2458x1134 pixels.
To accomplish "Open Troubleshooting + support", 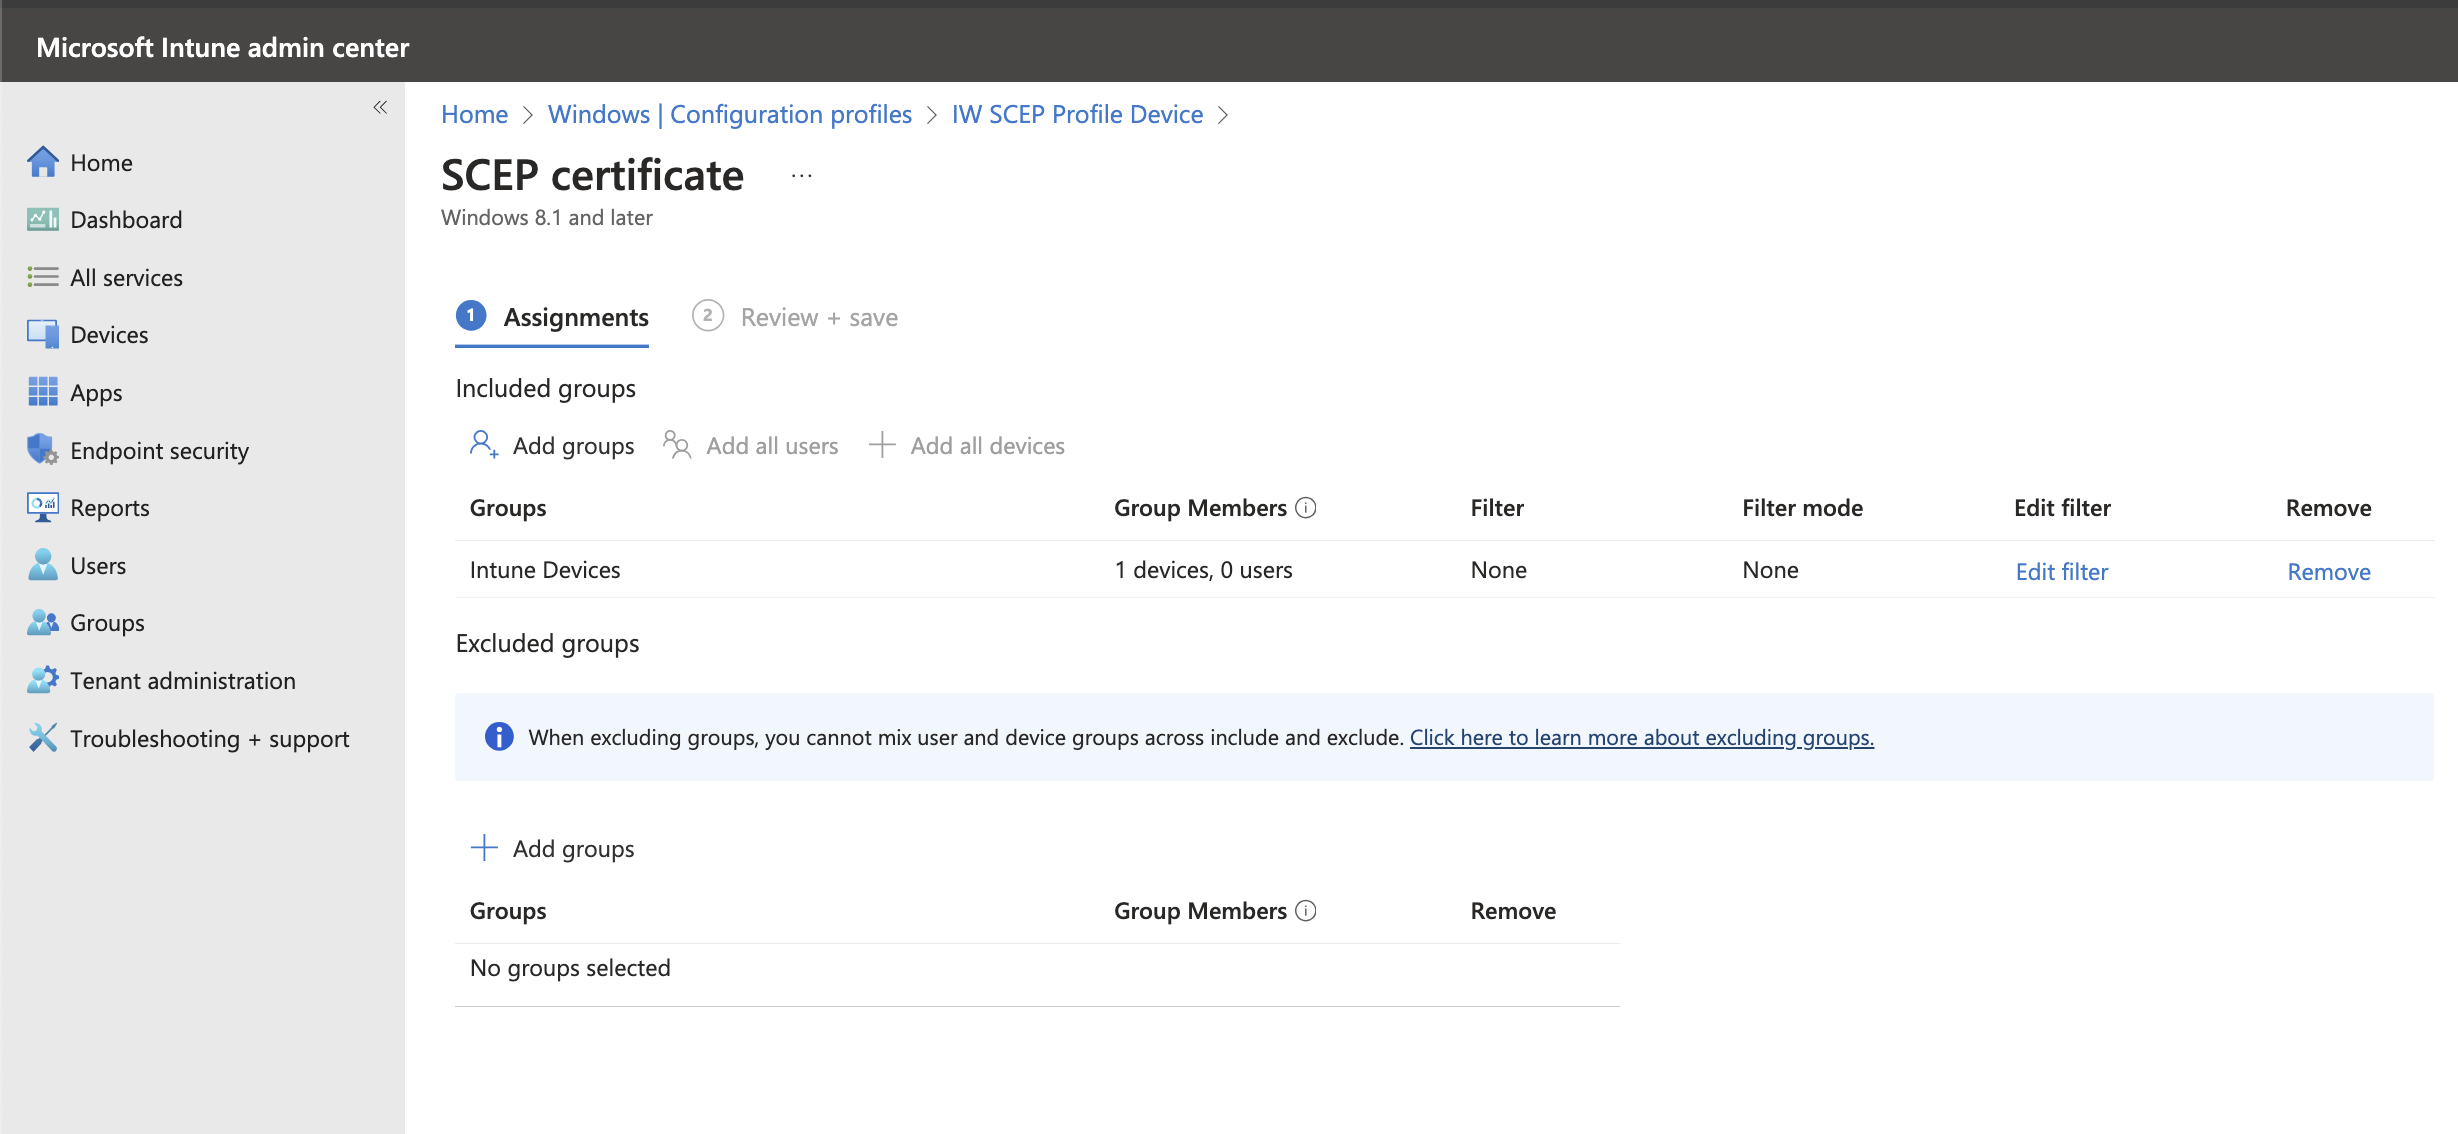I will 209,738.
